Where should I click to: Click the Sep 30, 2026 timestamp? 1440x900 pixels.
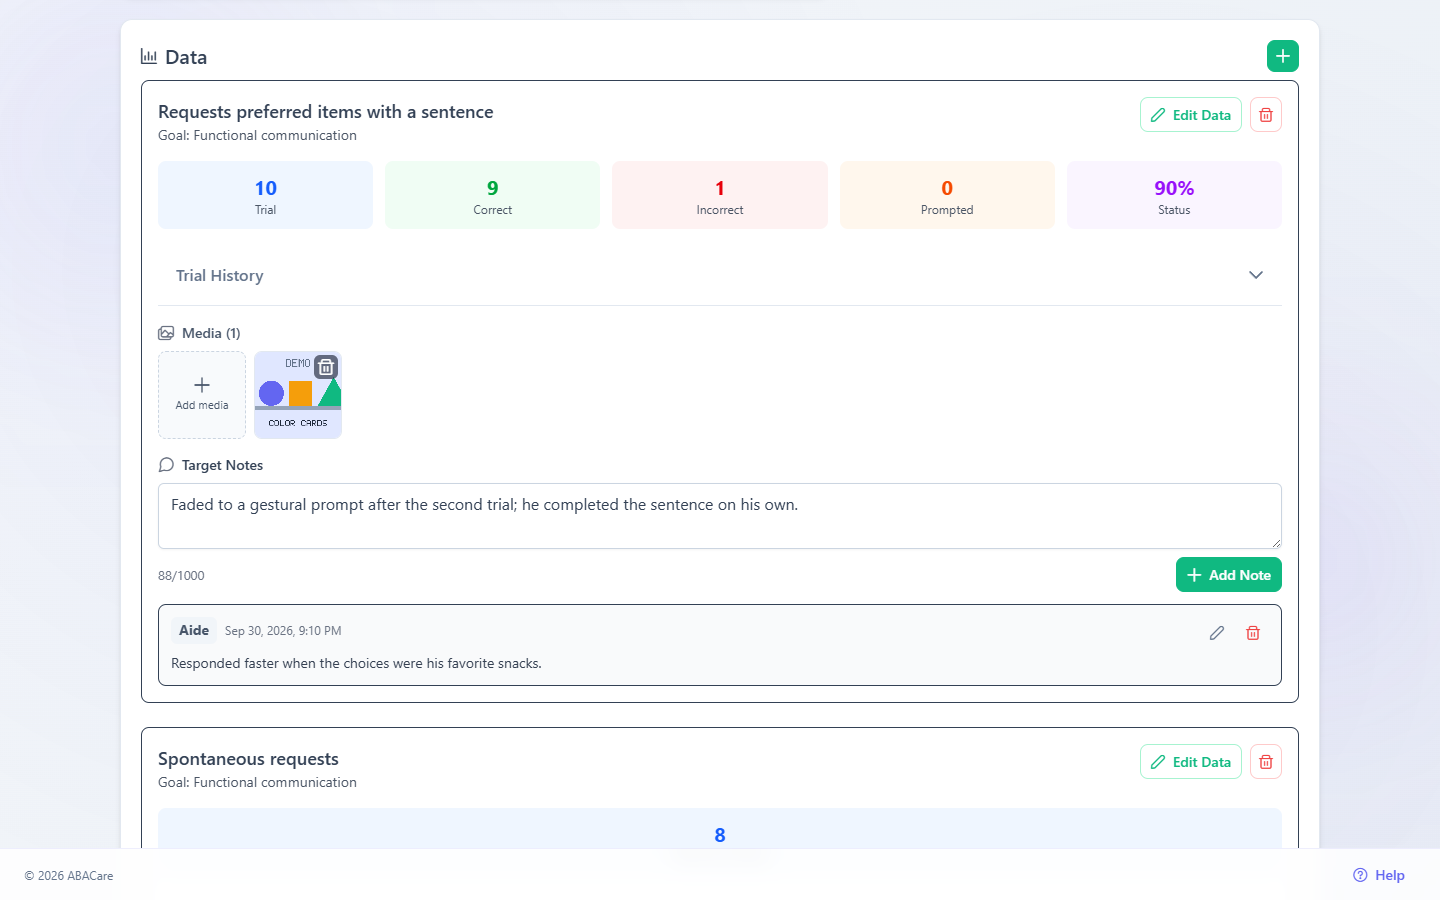[x=283, y=631]
